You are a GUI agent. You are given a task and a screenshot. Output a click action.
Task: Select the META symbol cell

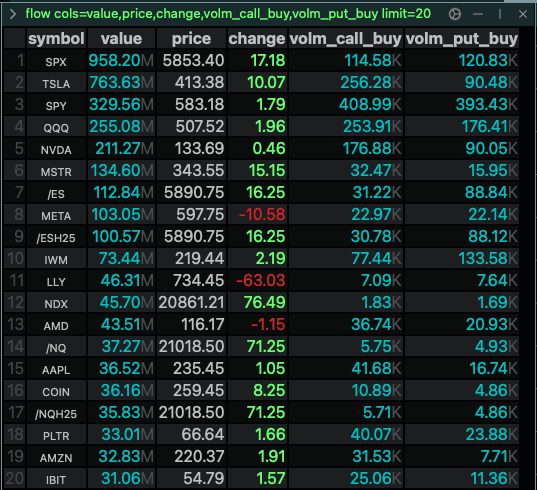click(x=56, y=214)
